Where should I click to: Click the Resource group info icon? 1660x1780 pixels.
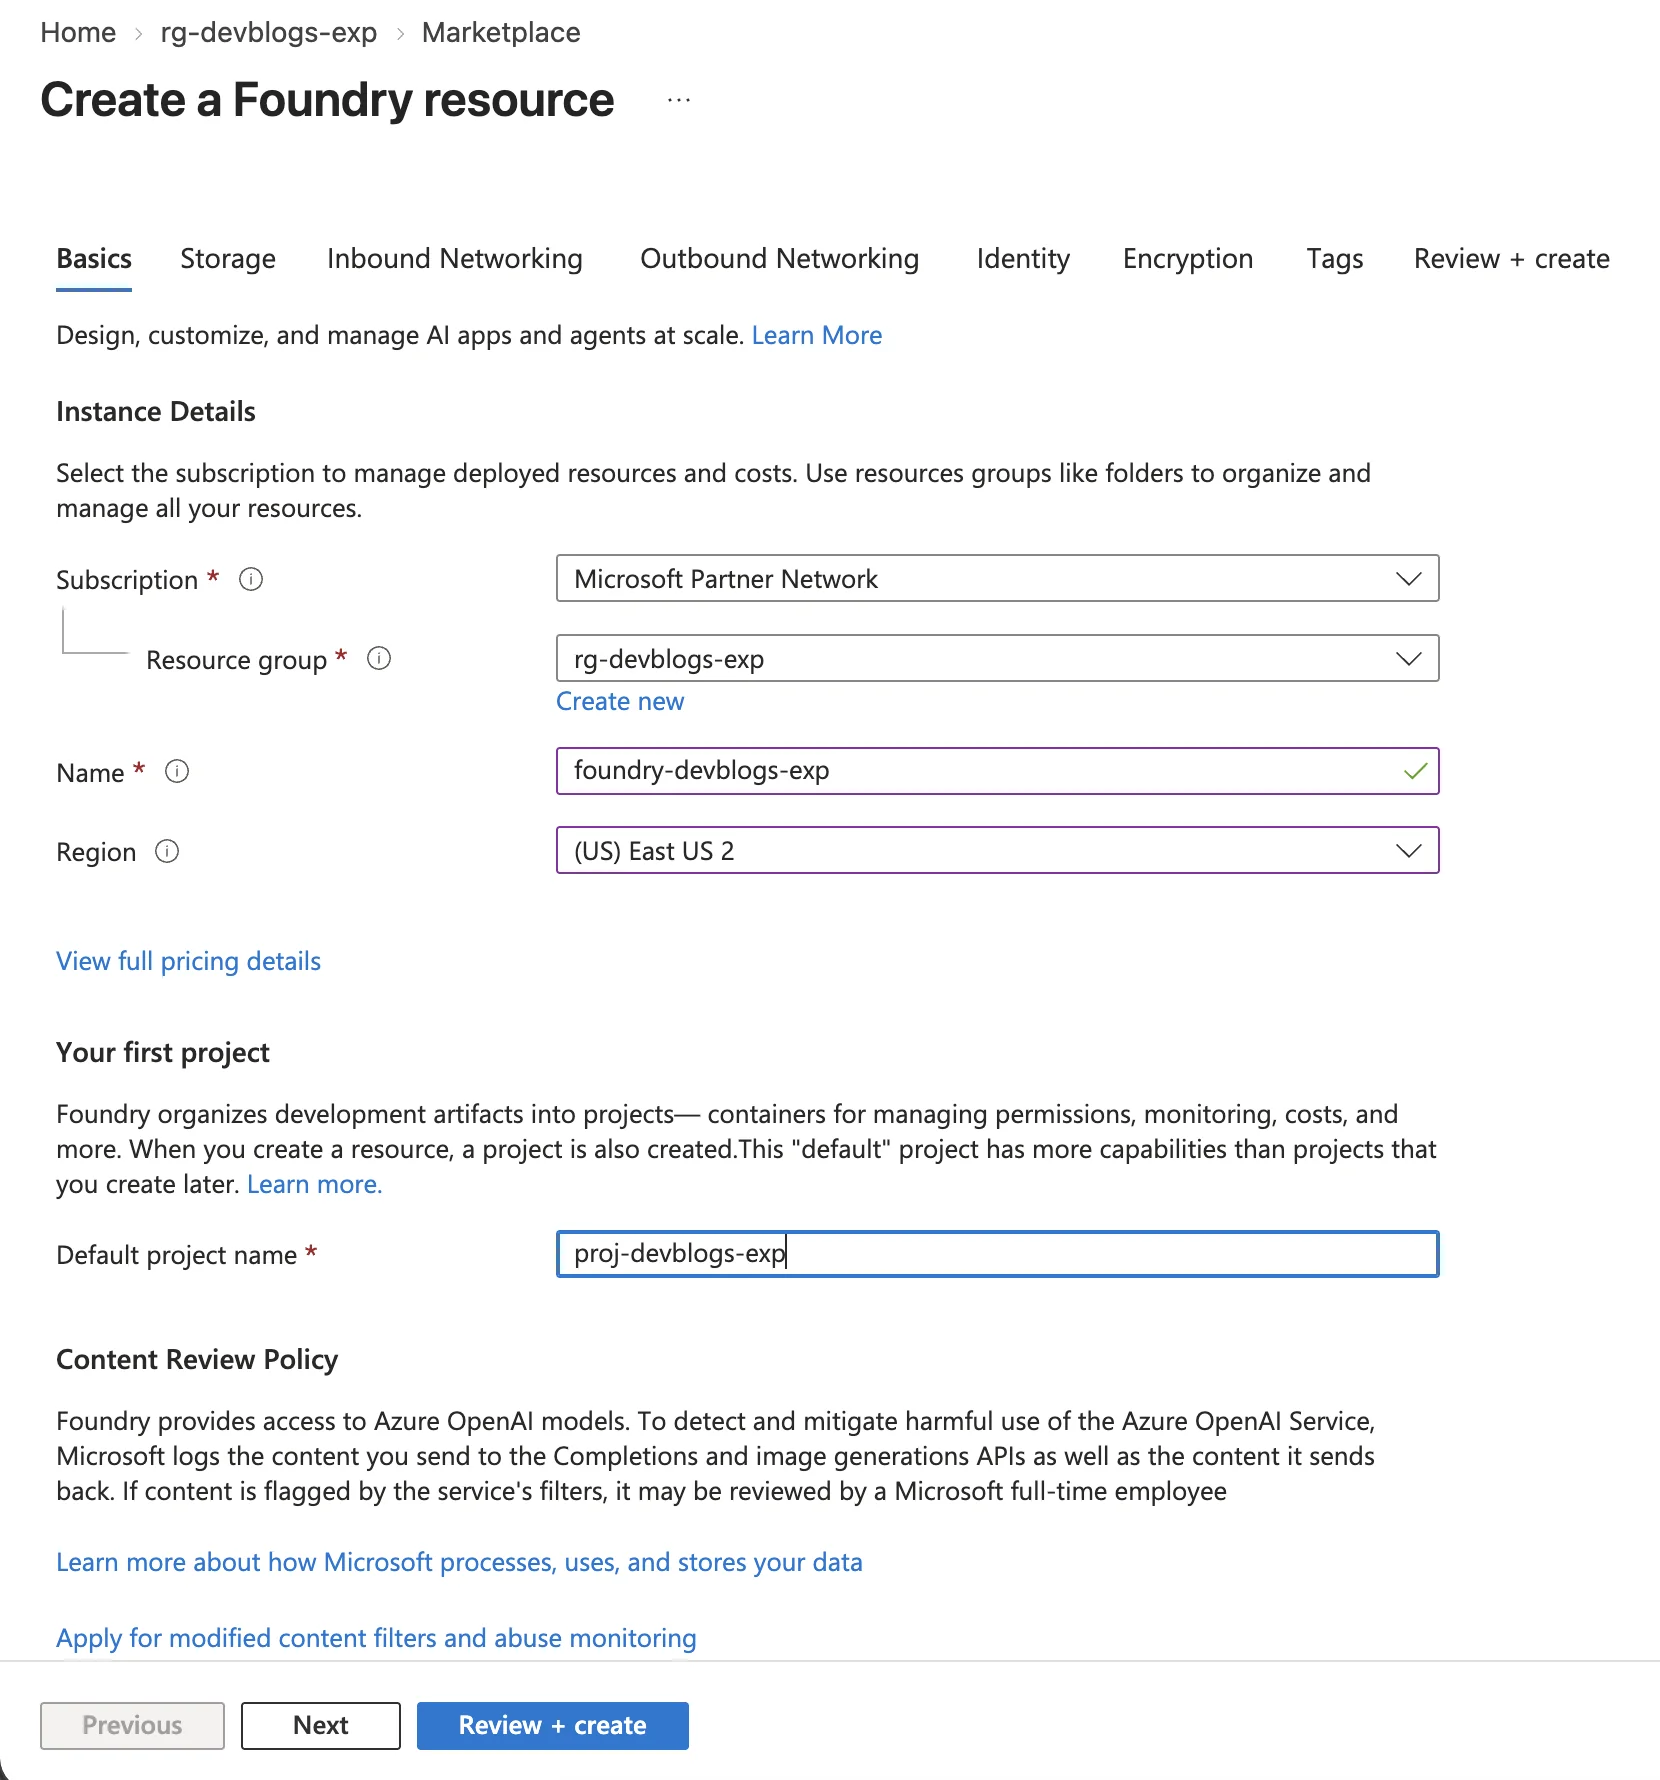coord(379,658)
